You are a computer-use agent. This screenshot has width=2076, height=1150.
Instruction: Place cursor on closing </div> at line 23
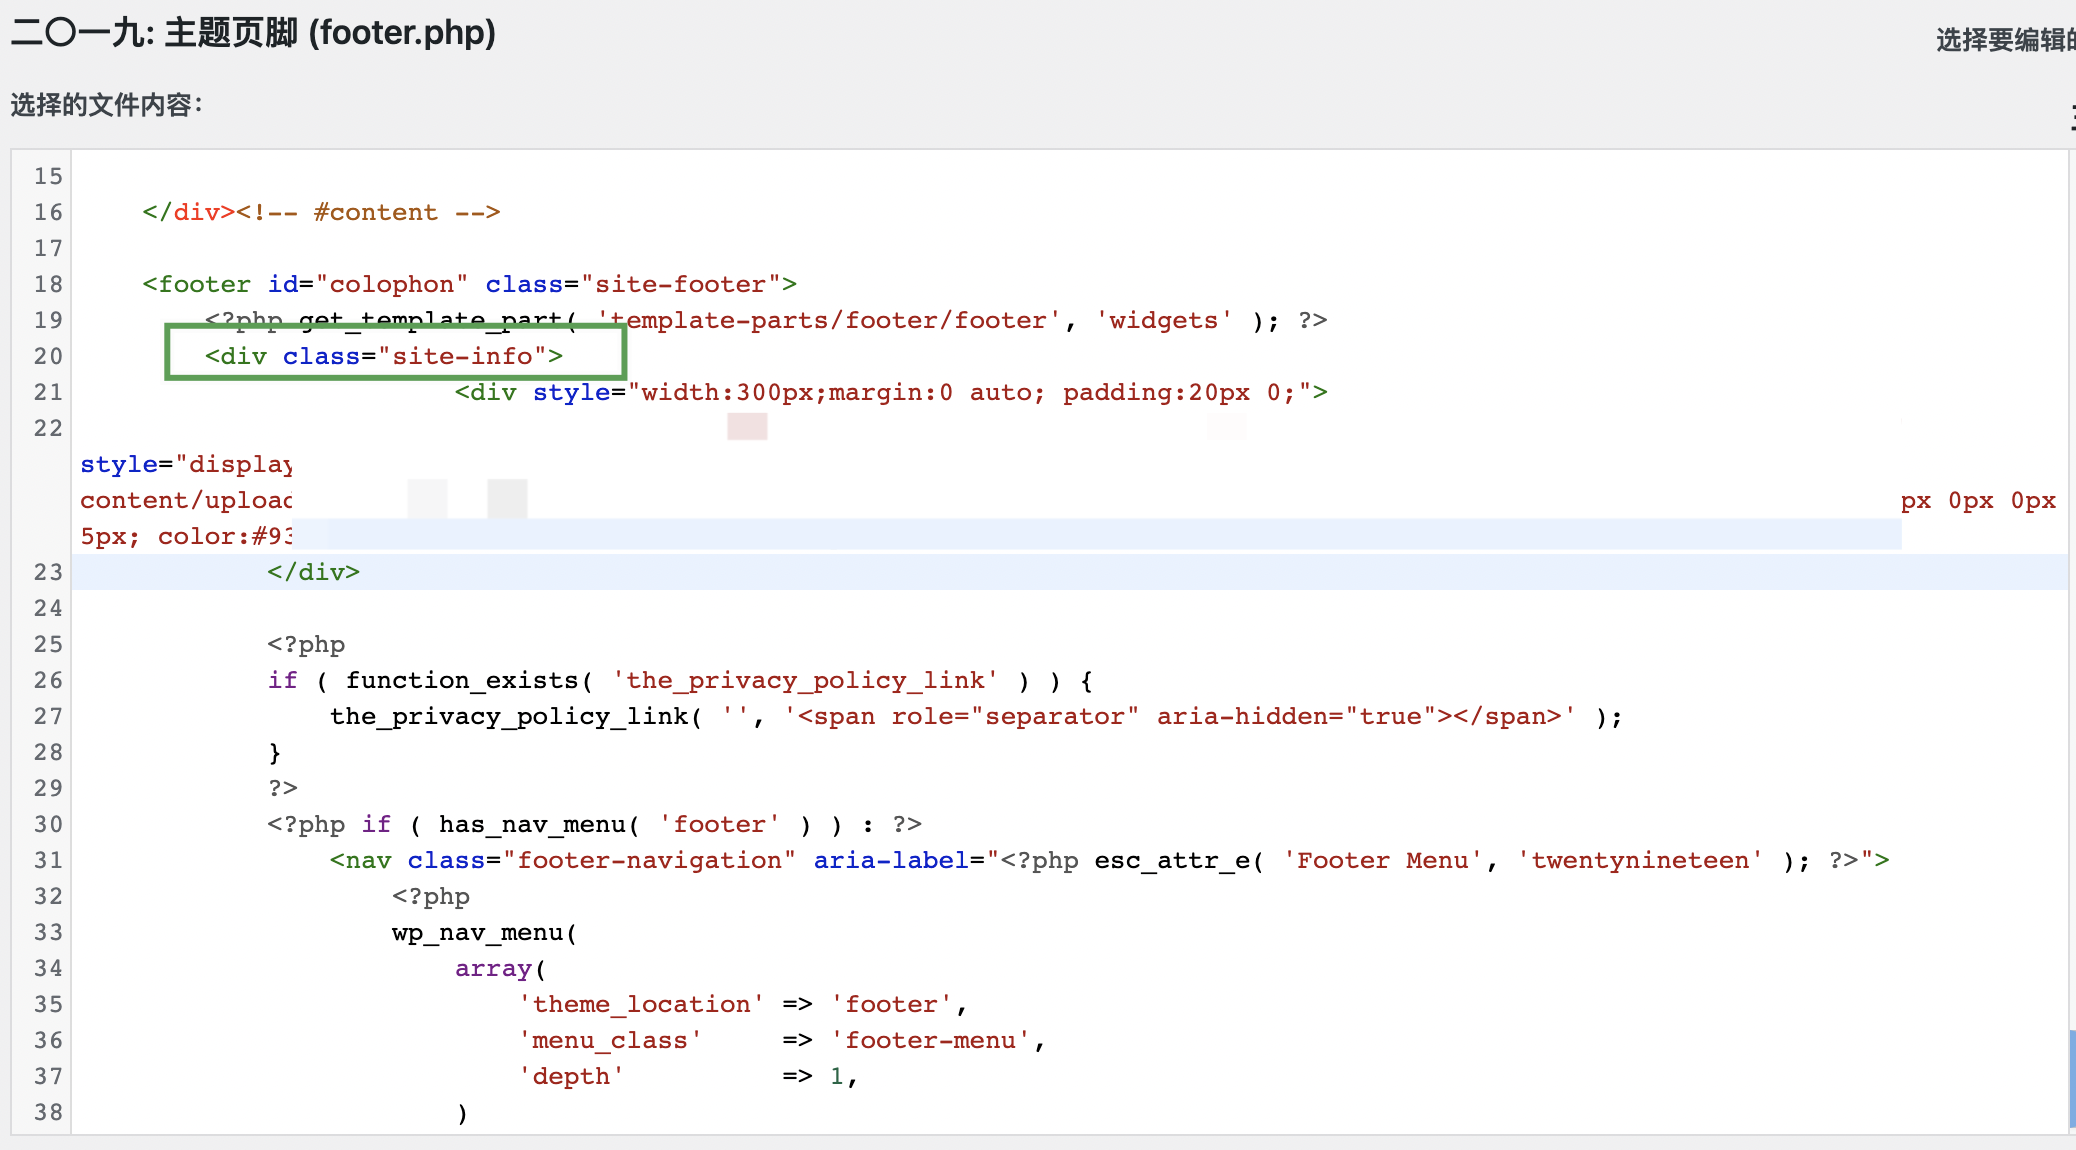tap(313, 572)
